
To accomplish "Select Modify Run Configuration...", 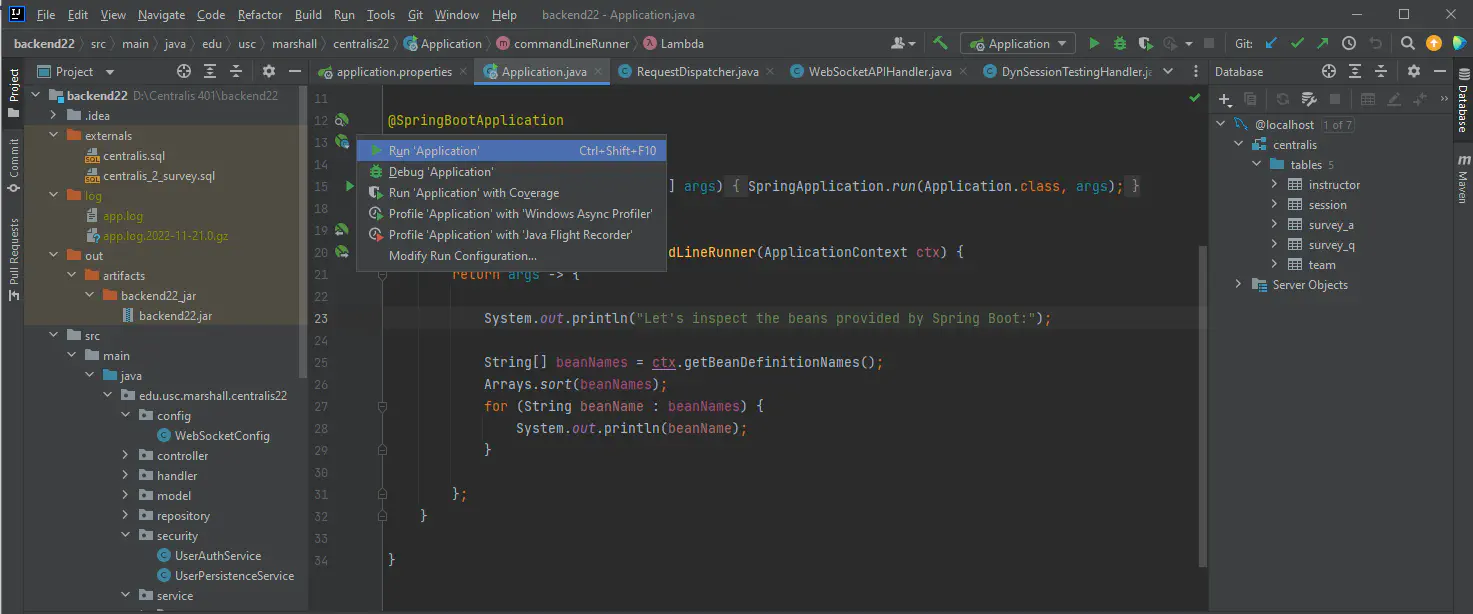I will [x=513, y=256].
